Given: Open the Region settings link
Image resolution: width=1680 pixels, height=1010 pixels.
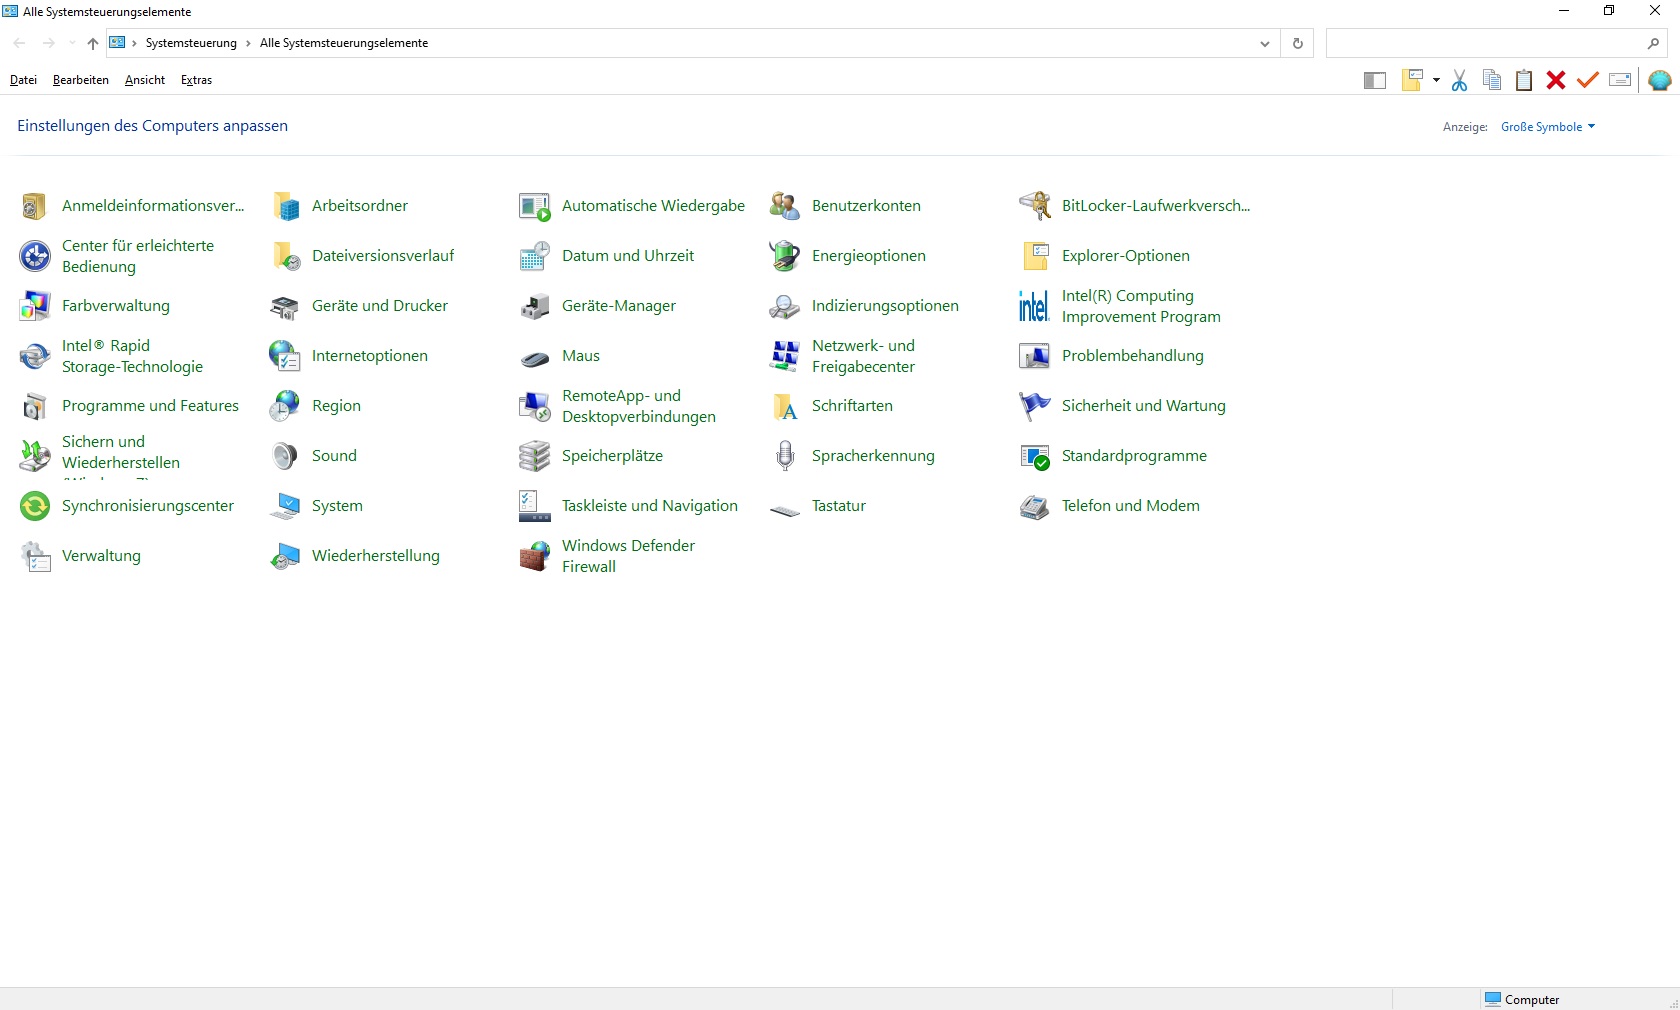Looking at the screenshot, I should tap(336, 406).
